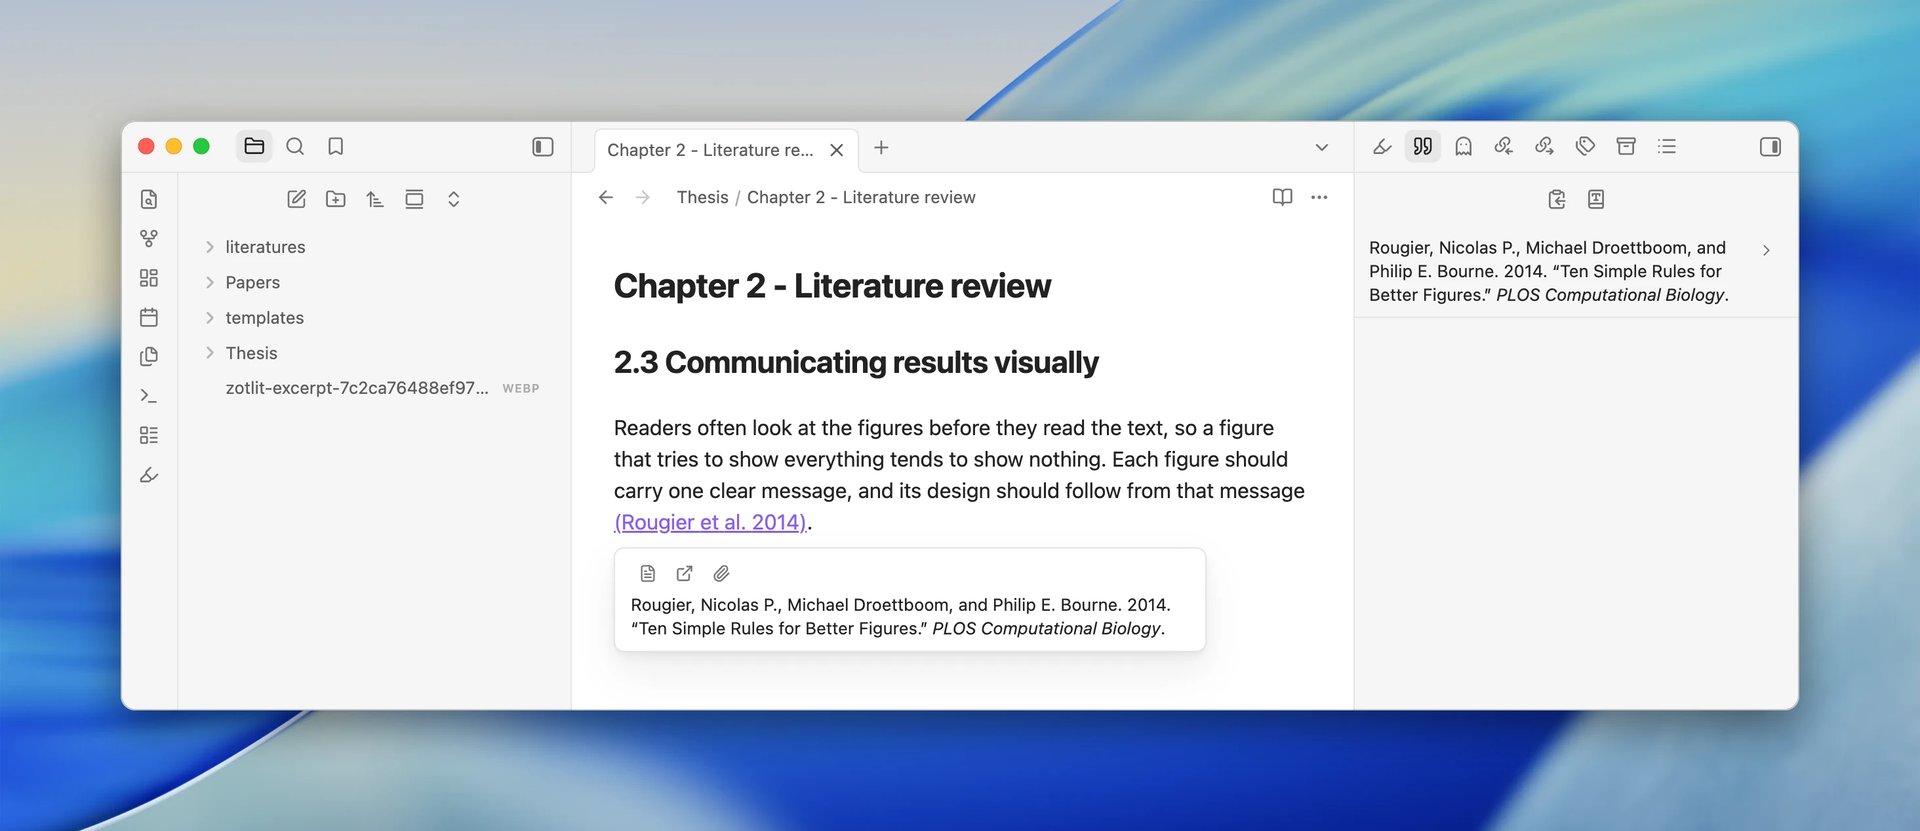The width and height of the screenshot is (1920, 831).
Task: Select the Chapter 2 - Literature review tab
Action: (x=710, y=150)
